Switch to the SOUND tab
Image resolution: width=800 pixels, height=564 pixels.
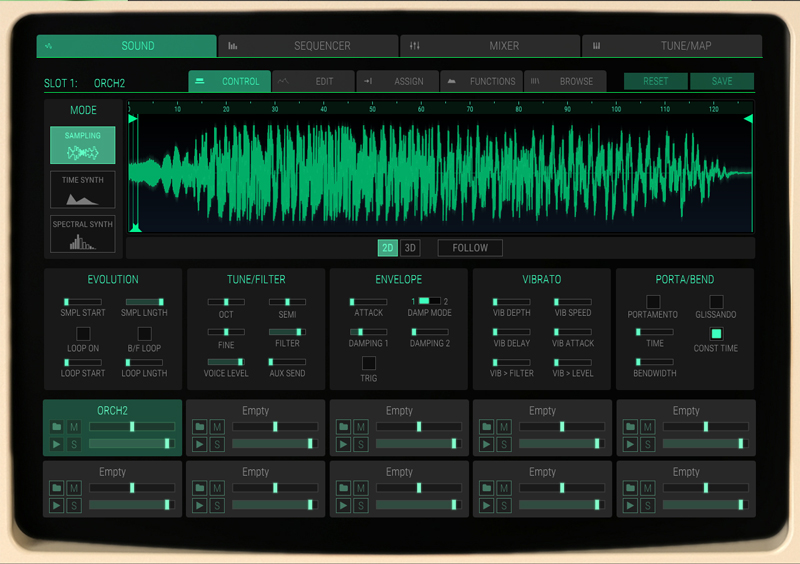pos(127,46)
